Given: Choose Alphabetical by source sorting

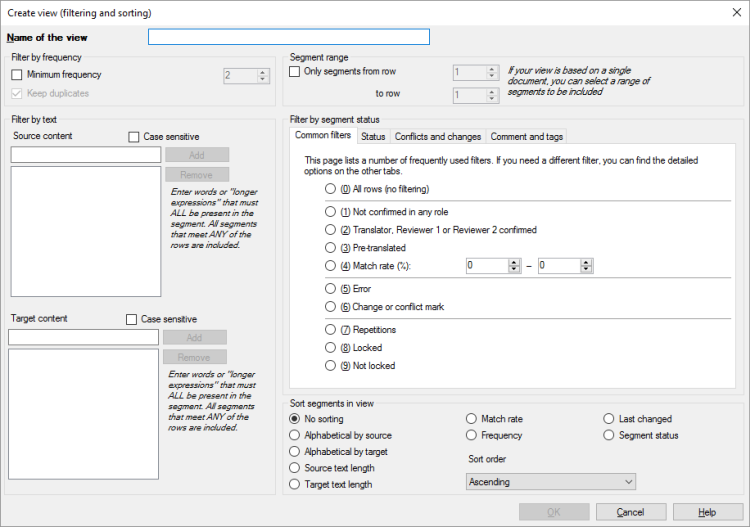Looking at the screenshot, I should click(294, 436).
